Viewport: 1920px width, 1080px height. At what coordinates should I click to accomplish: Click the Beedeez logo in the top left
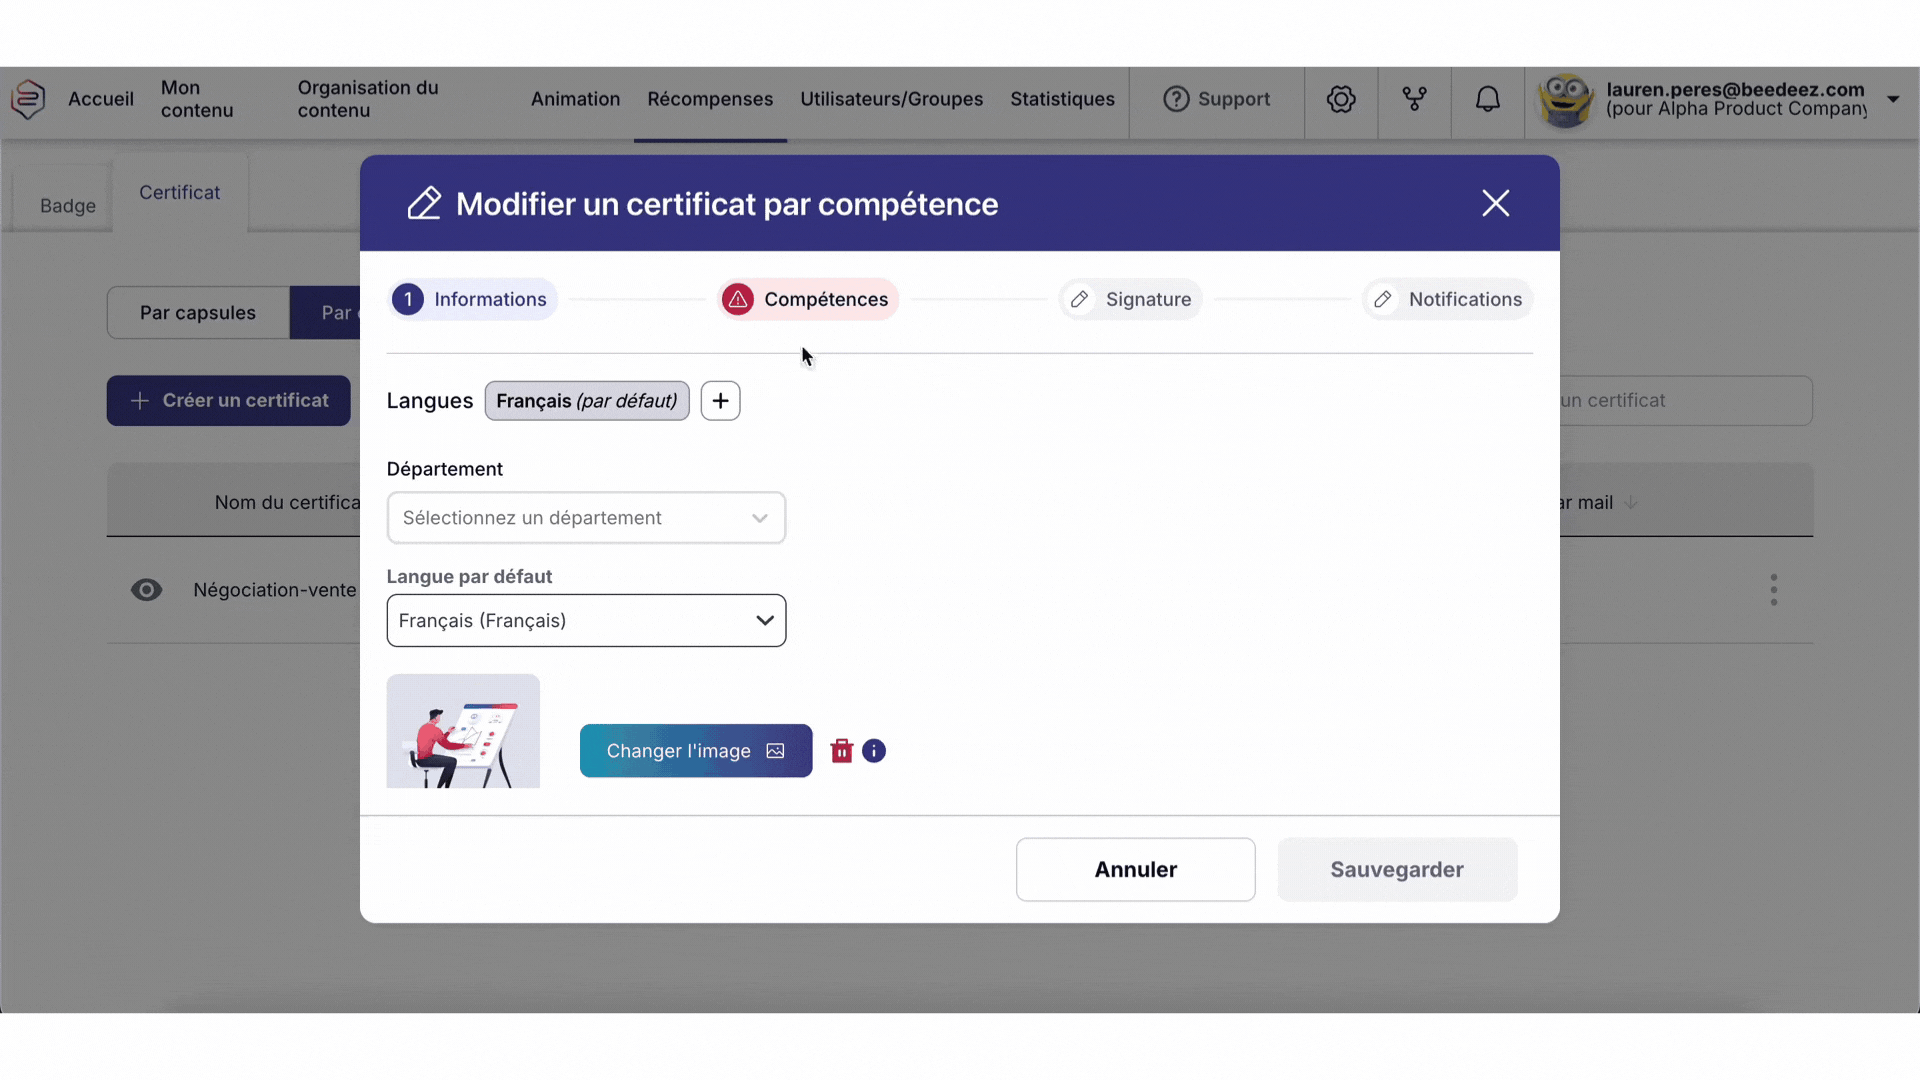click(29, 99)
